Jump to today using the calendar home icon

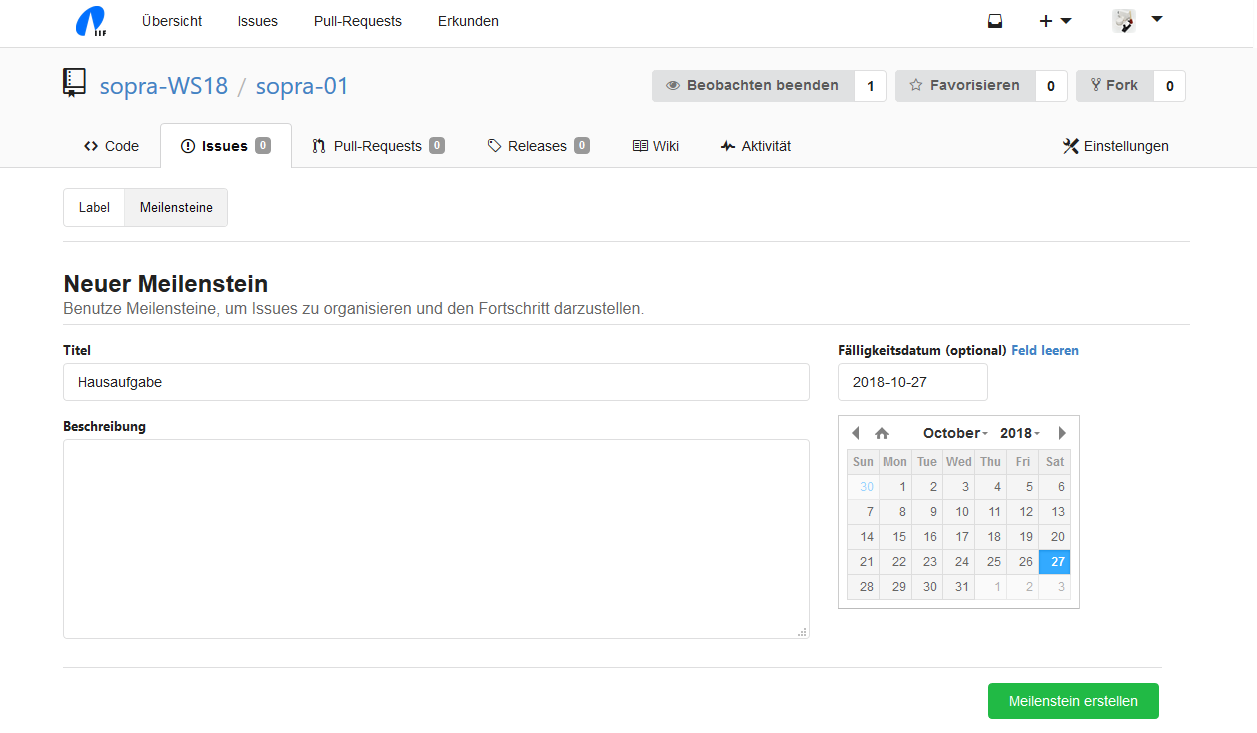[x=882, y=433]
